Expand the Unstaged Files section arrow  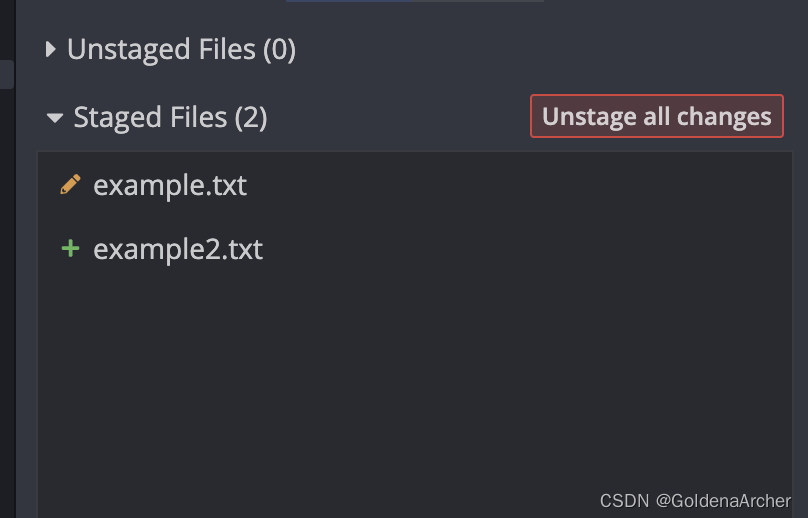(x=51, y=49)
